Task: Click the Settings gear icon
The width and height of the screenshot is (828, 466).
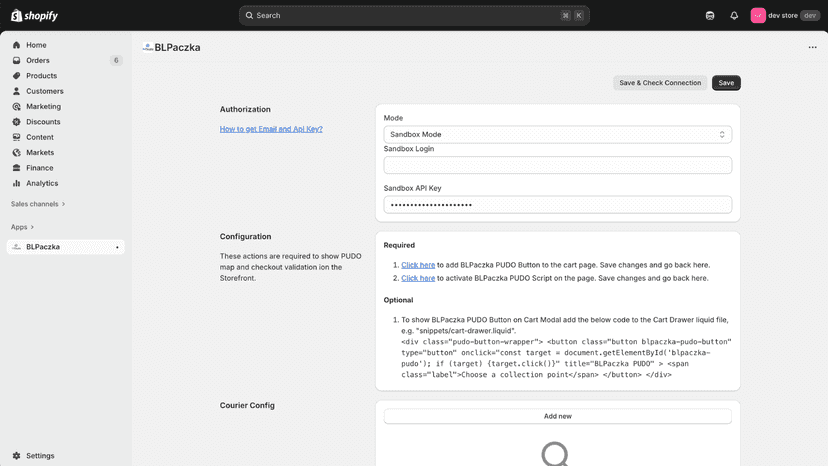Action: pos(16,455)
